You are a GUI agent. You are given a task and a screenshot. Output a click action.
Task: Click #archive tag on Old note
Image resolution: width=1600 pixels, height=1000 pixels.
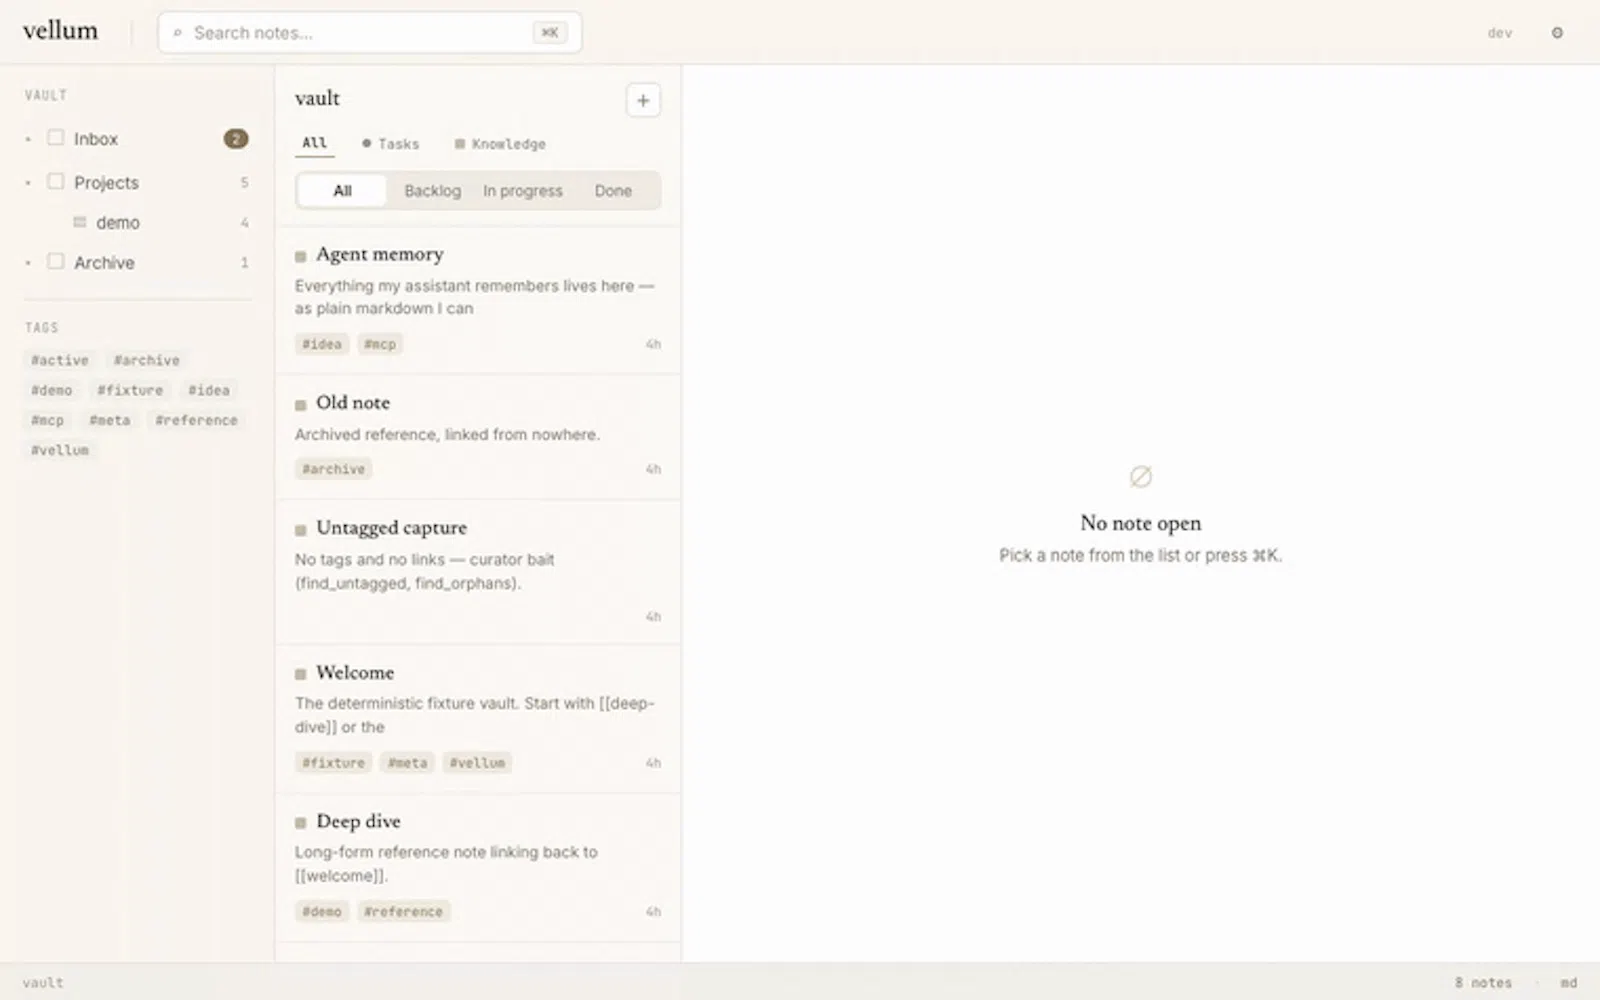click(x=334, y=469)
